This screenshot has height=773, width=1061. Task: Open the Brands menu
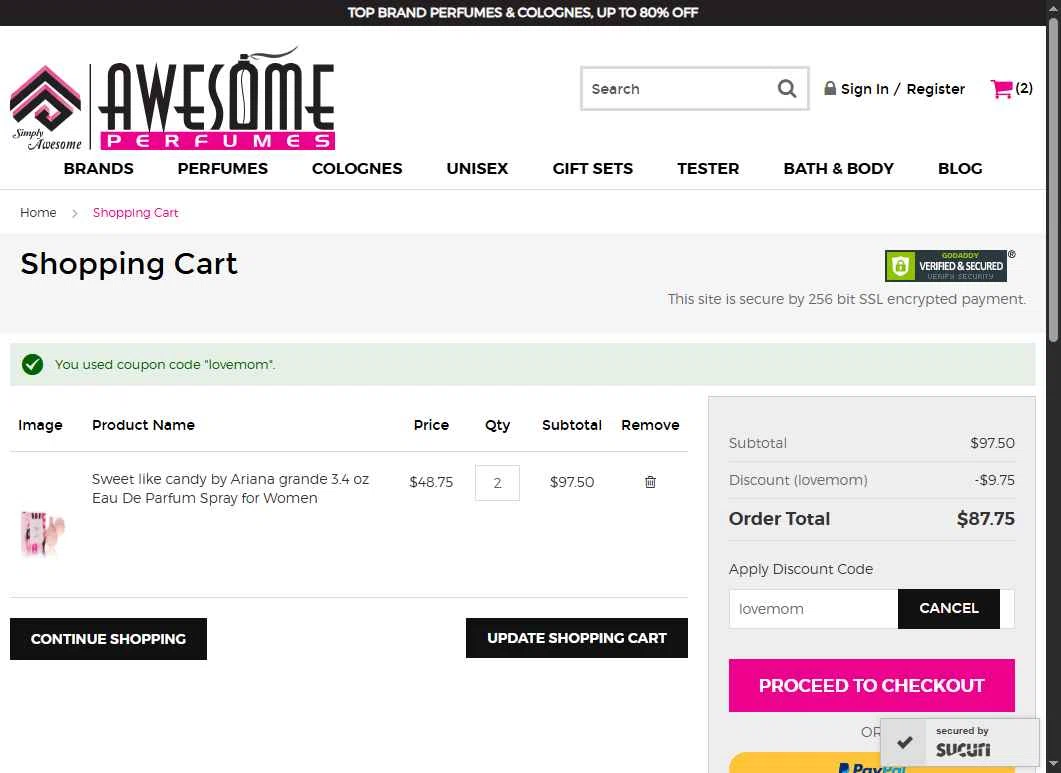pyautogui.click(x=99, y=169)
